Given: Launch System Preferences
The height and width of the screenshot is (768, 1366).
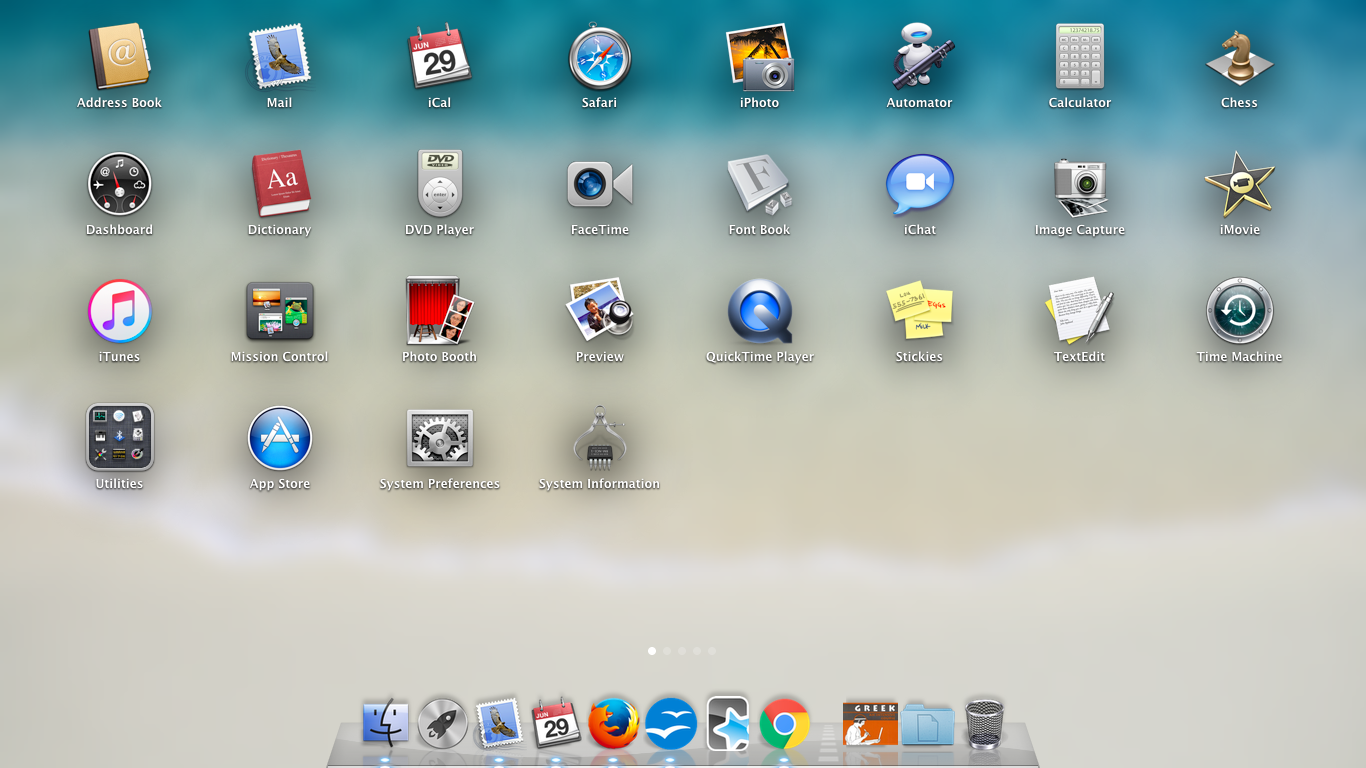Looking at the screenshot, I should [439, 438].
